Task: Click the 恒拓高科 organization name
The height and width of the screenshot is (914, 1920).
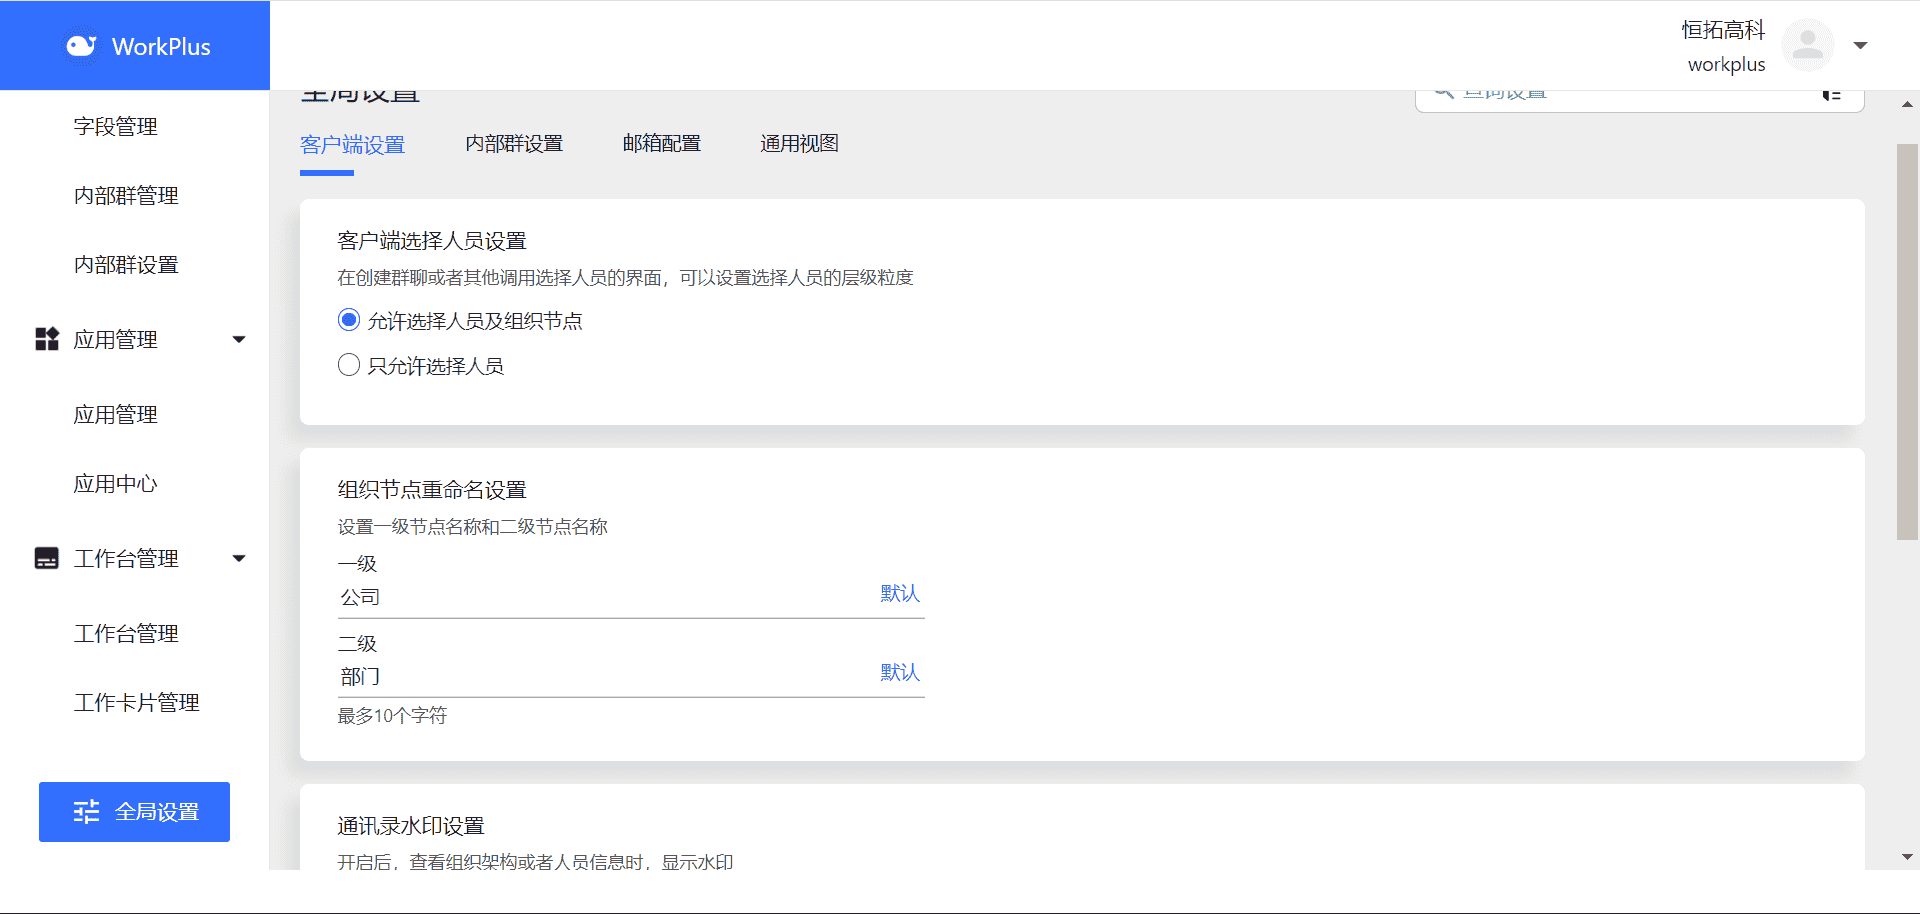Action: pyautogui.click(x=1723, y=30)
